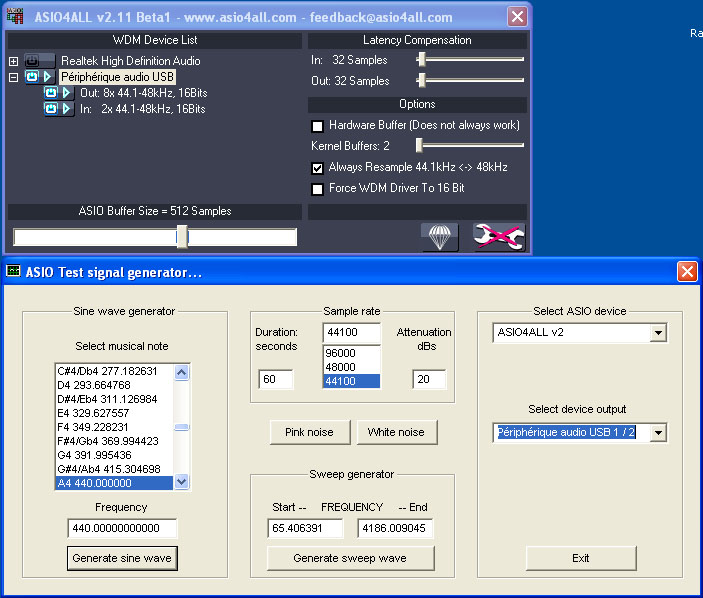Viewport: 703px width, 598px height.
Task: Open the Select device output dropdown
Action: pos(658,433)
